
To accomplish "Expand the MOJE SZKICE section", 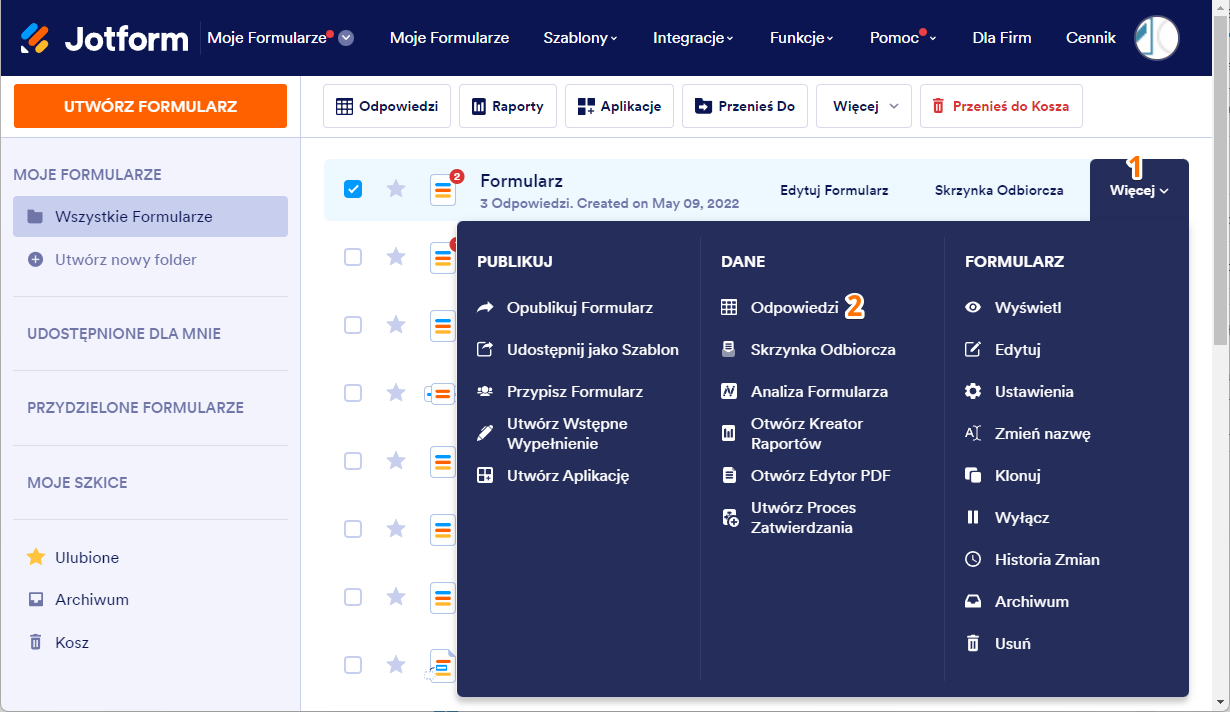I will (77, 483).
